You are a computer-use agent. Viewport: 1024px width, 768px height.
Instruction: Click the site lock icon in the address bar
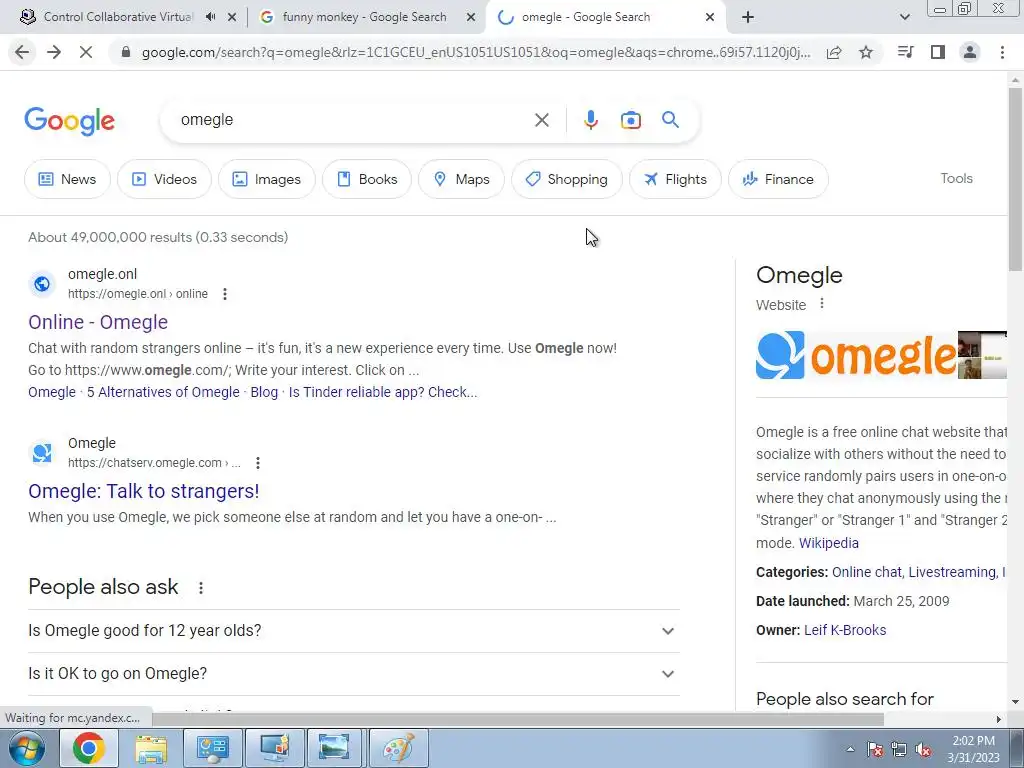(126, 52)
